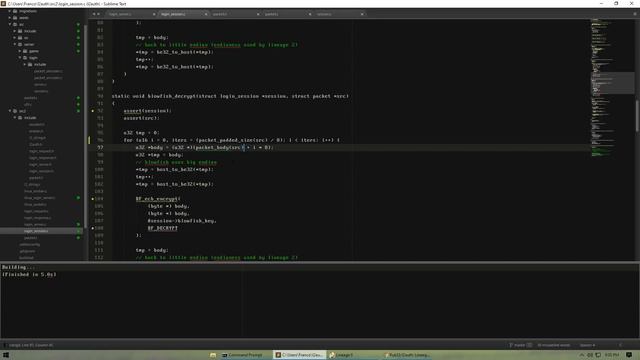Open util.c in the src folder
640x360 pixels.
coord(28,104)
